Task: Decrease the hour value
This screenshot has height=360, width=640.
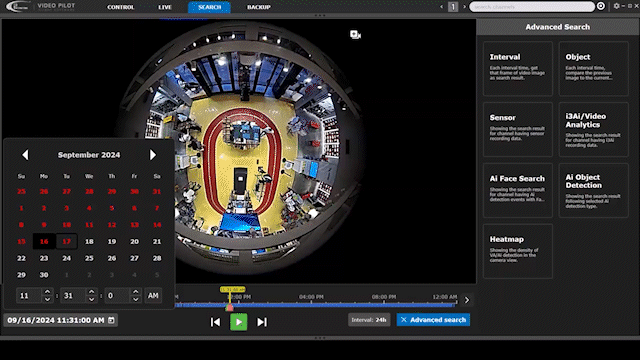Action: pyautogui.click(x=47, y=299)
